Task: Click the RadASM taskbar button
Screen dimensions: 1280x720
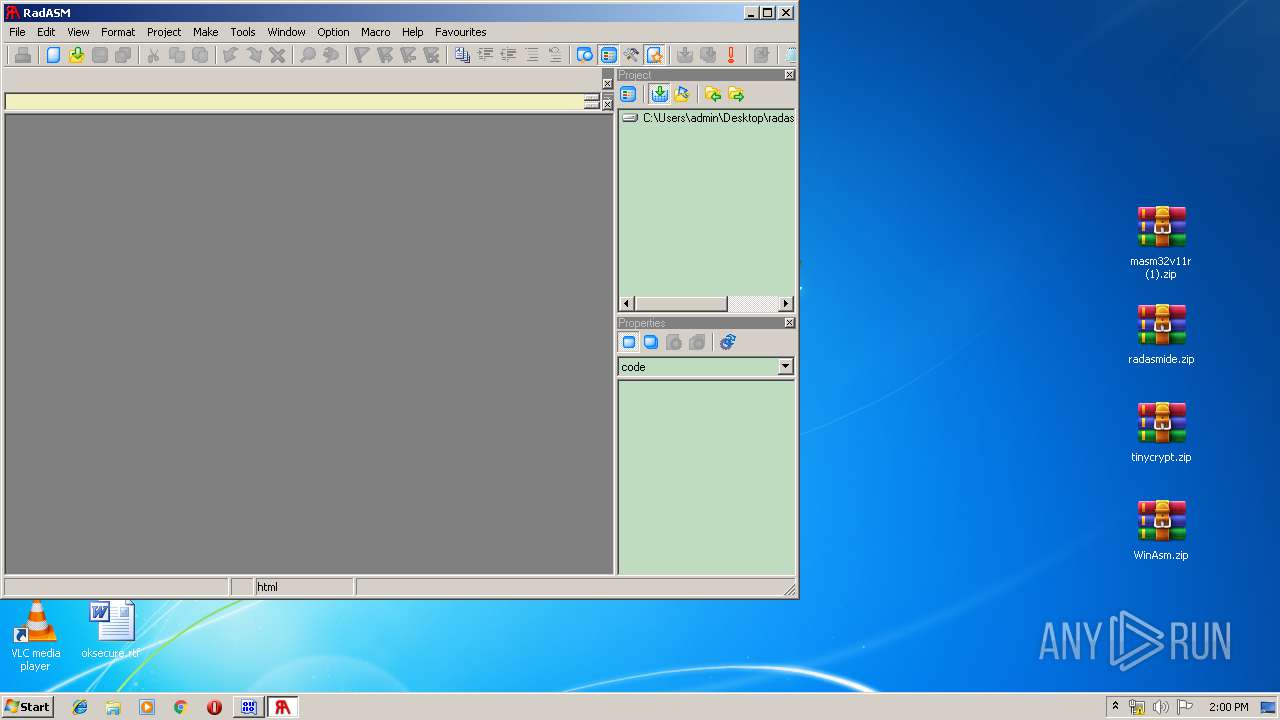Action: point(282,707)
